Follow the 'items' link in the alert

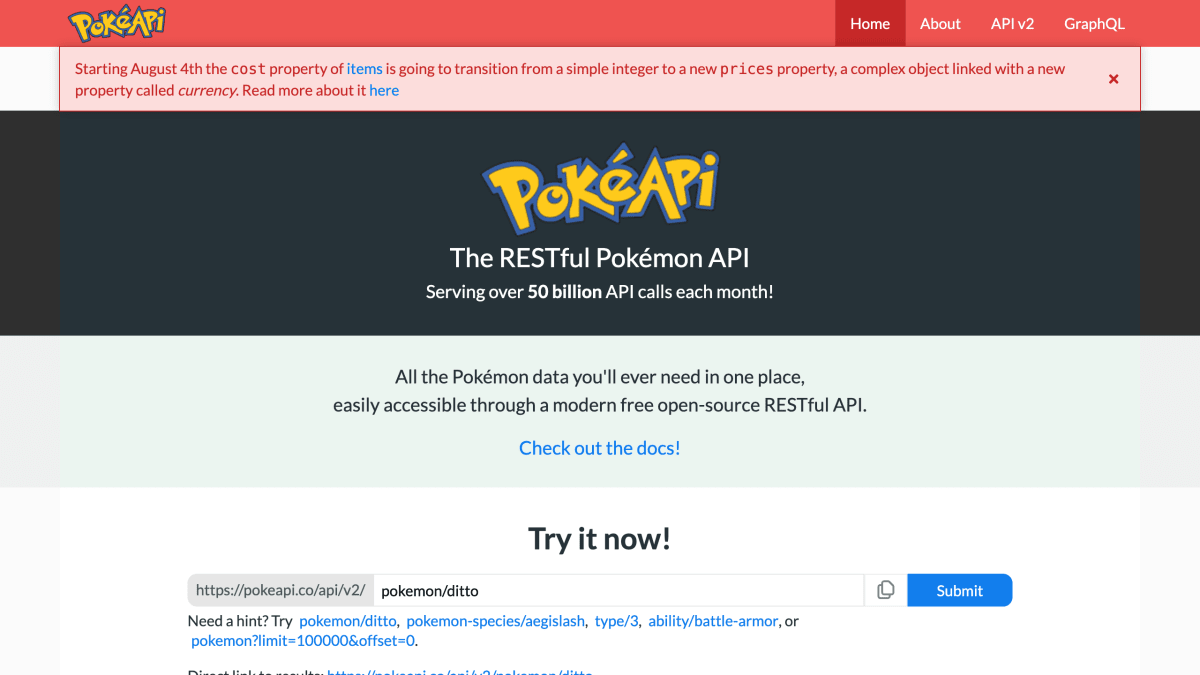[x=364, y=69]
